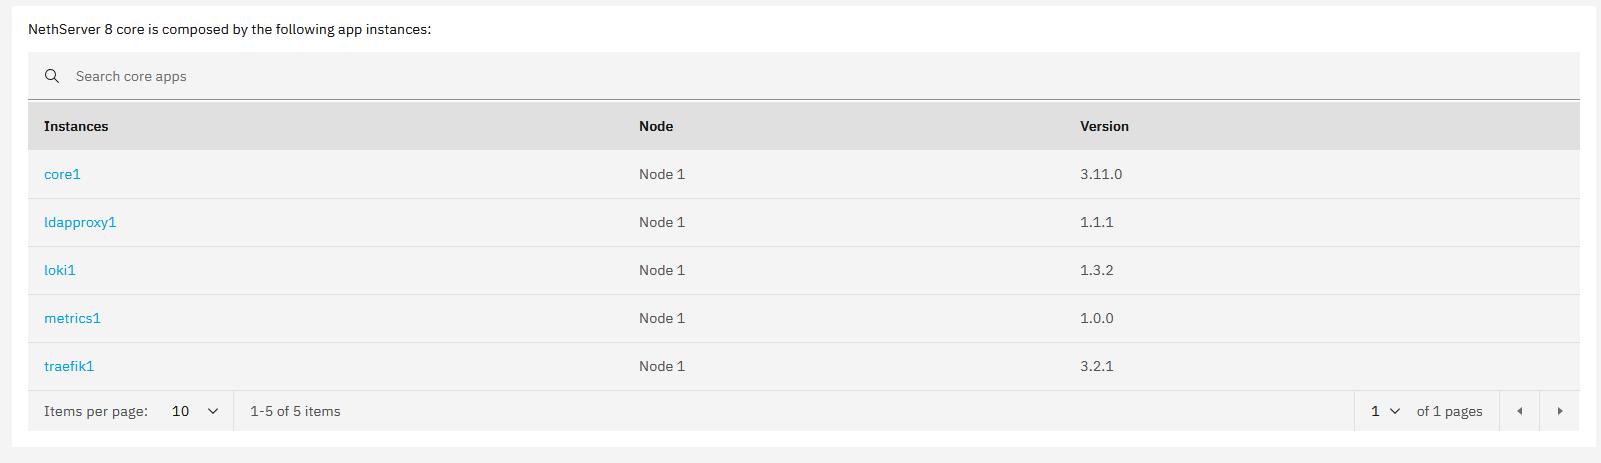Go to next page arrow
Viewport: 1601px width, 463px height.
click(x=1559, y=411)
